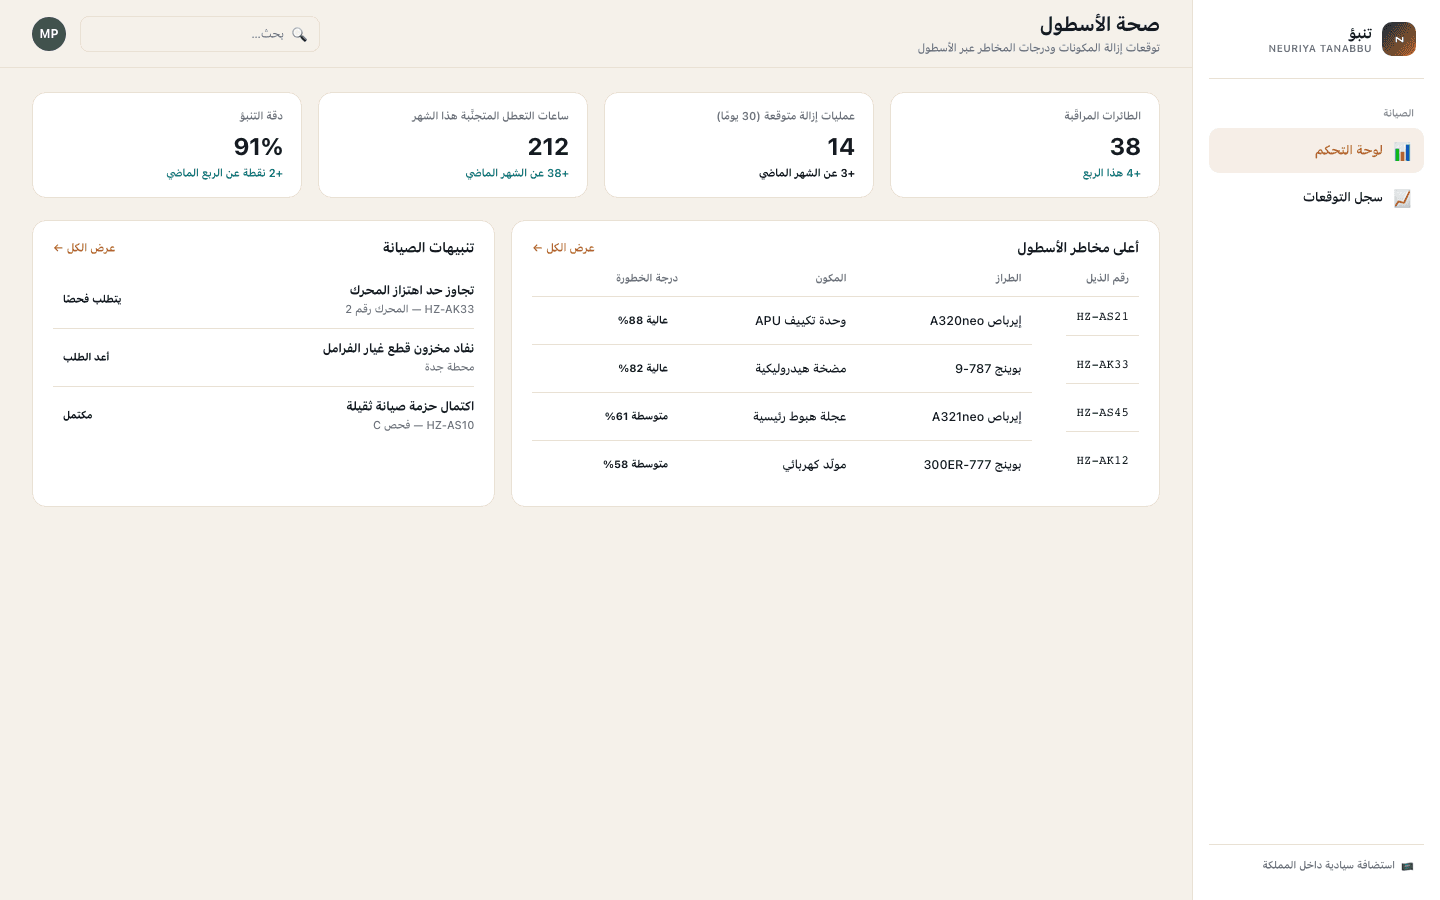Click the مضخة هيدروليكية component cell
This screenshot has width=1440, height=900.
(800, 369)
